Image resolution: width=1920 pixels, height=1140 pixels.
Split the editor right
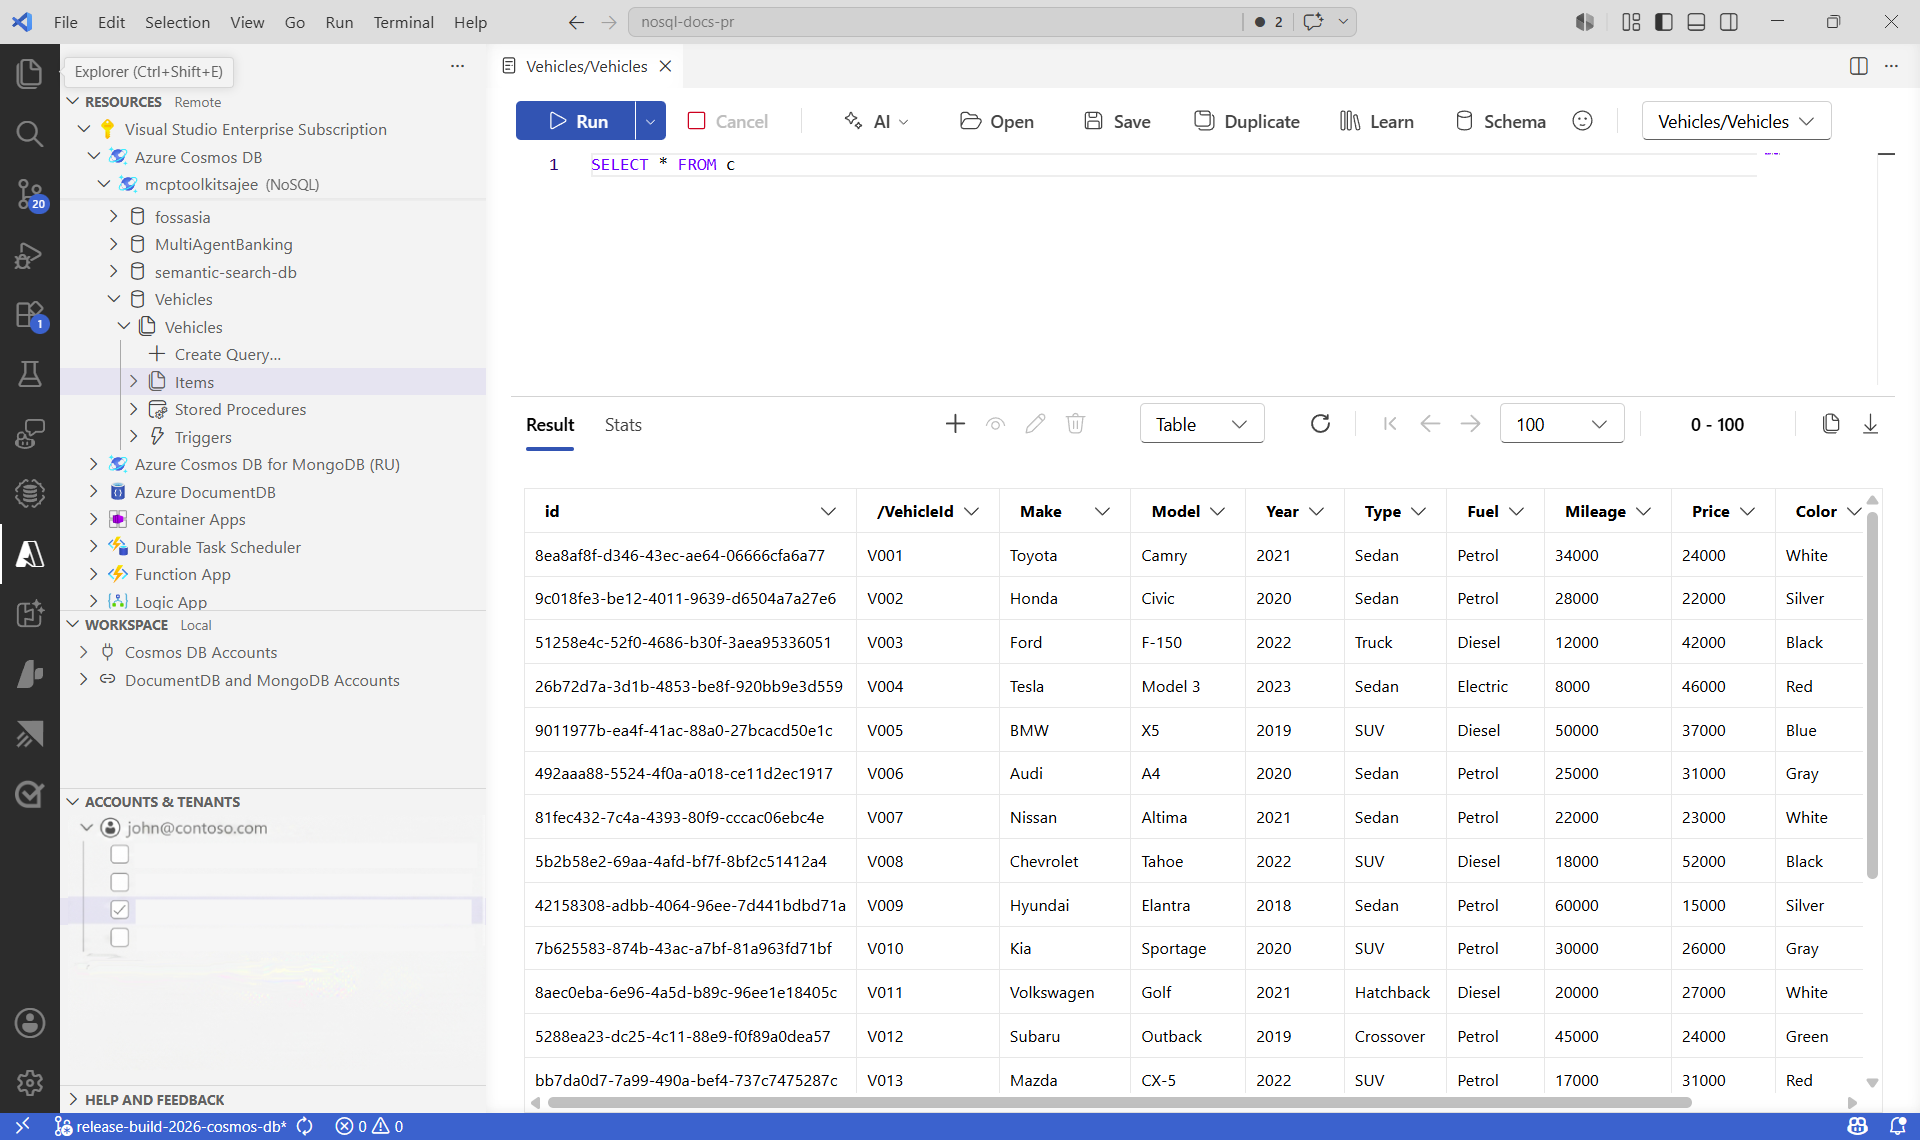1859,66
